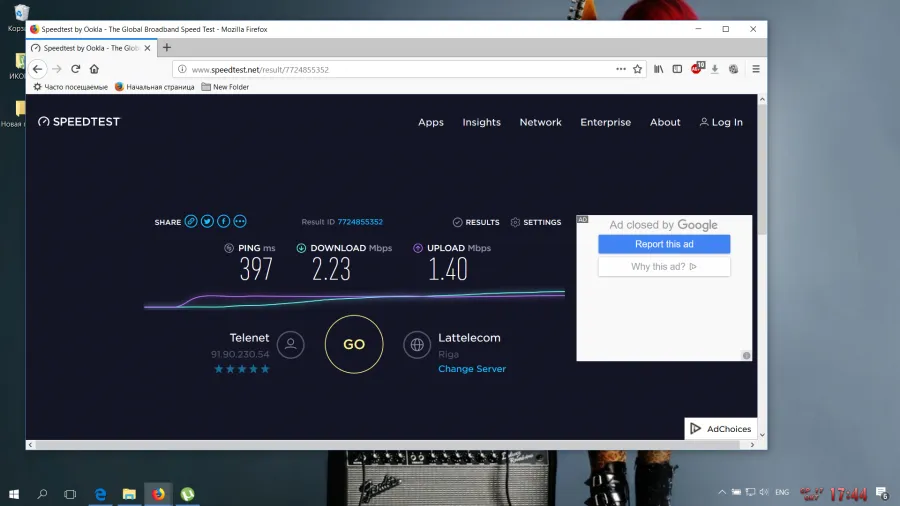Open File Explorer from taskbar
The height and width of the screenshot is (506, 900).
click(x=129, y=493)
